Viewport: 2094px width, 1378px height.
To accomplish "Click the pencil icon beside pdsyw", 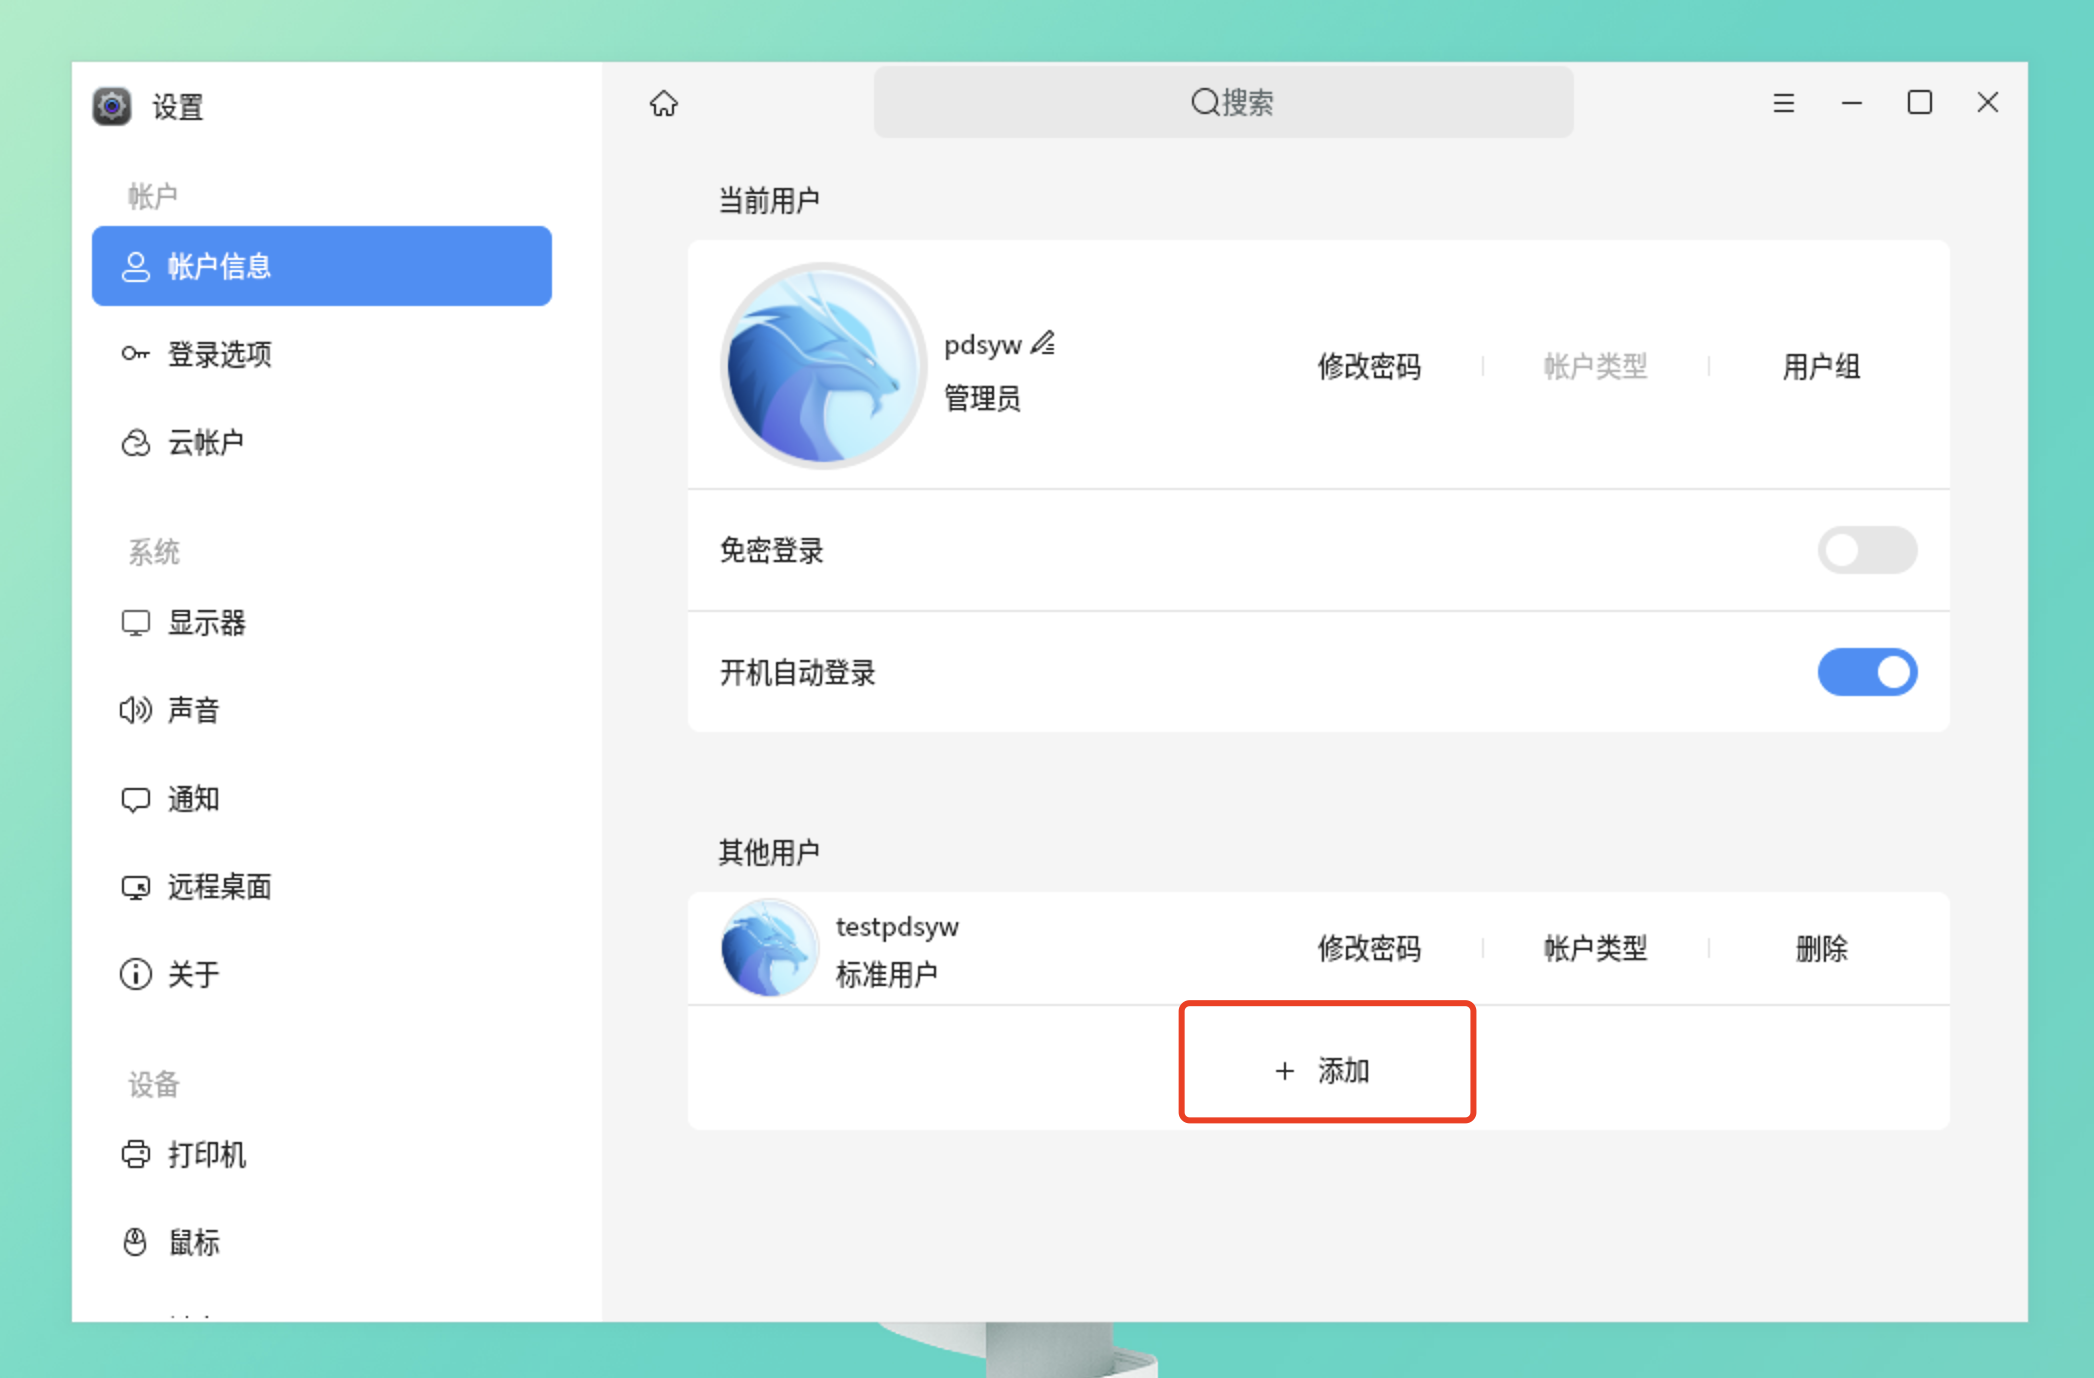I will (1043, 343).
